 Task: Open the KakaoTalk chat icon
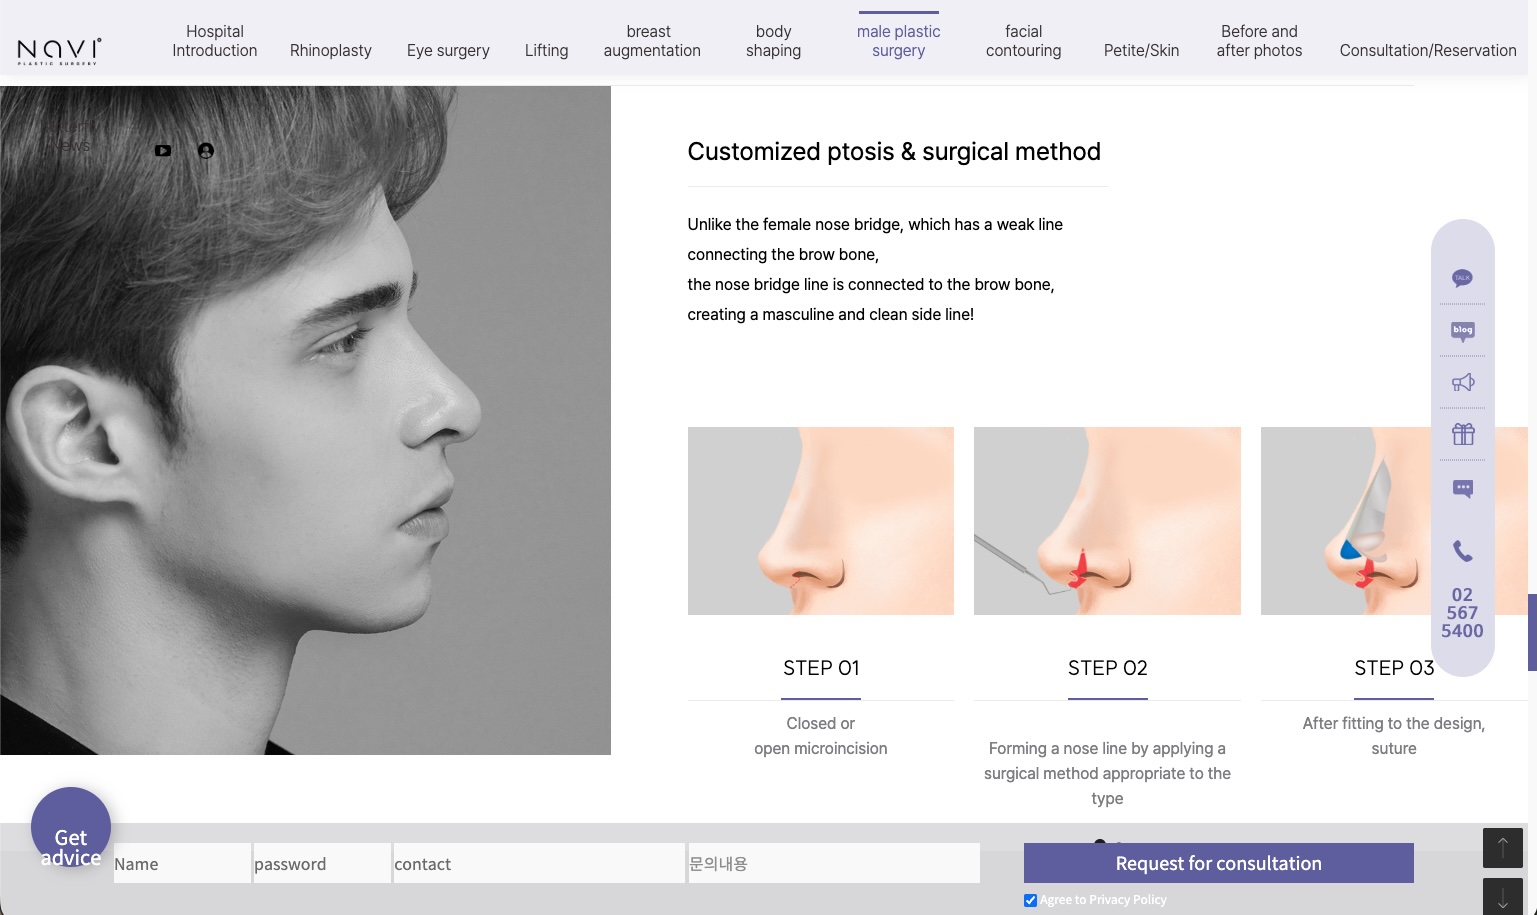(1462, 278)
